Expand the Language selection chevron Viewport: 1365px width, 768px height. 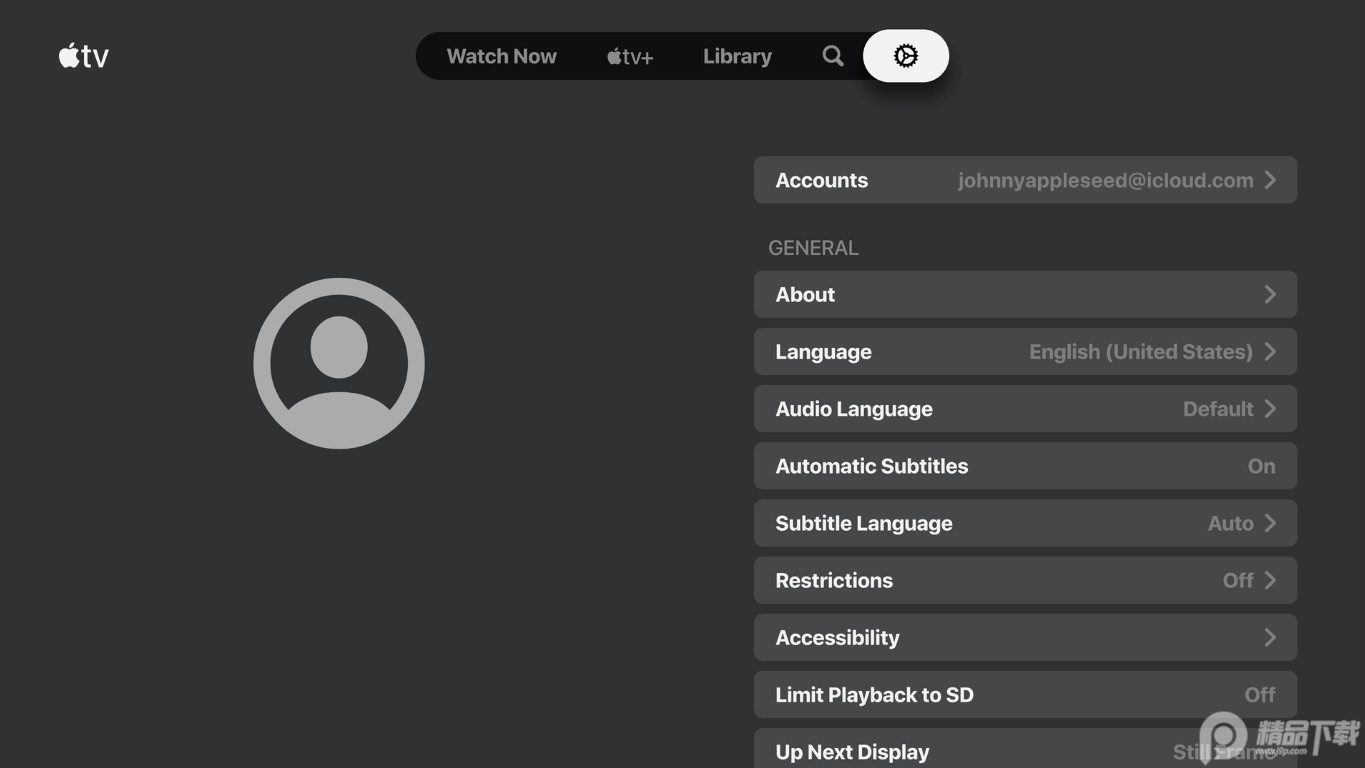click(1270, 351)
